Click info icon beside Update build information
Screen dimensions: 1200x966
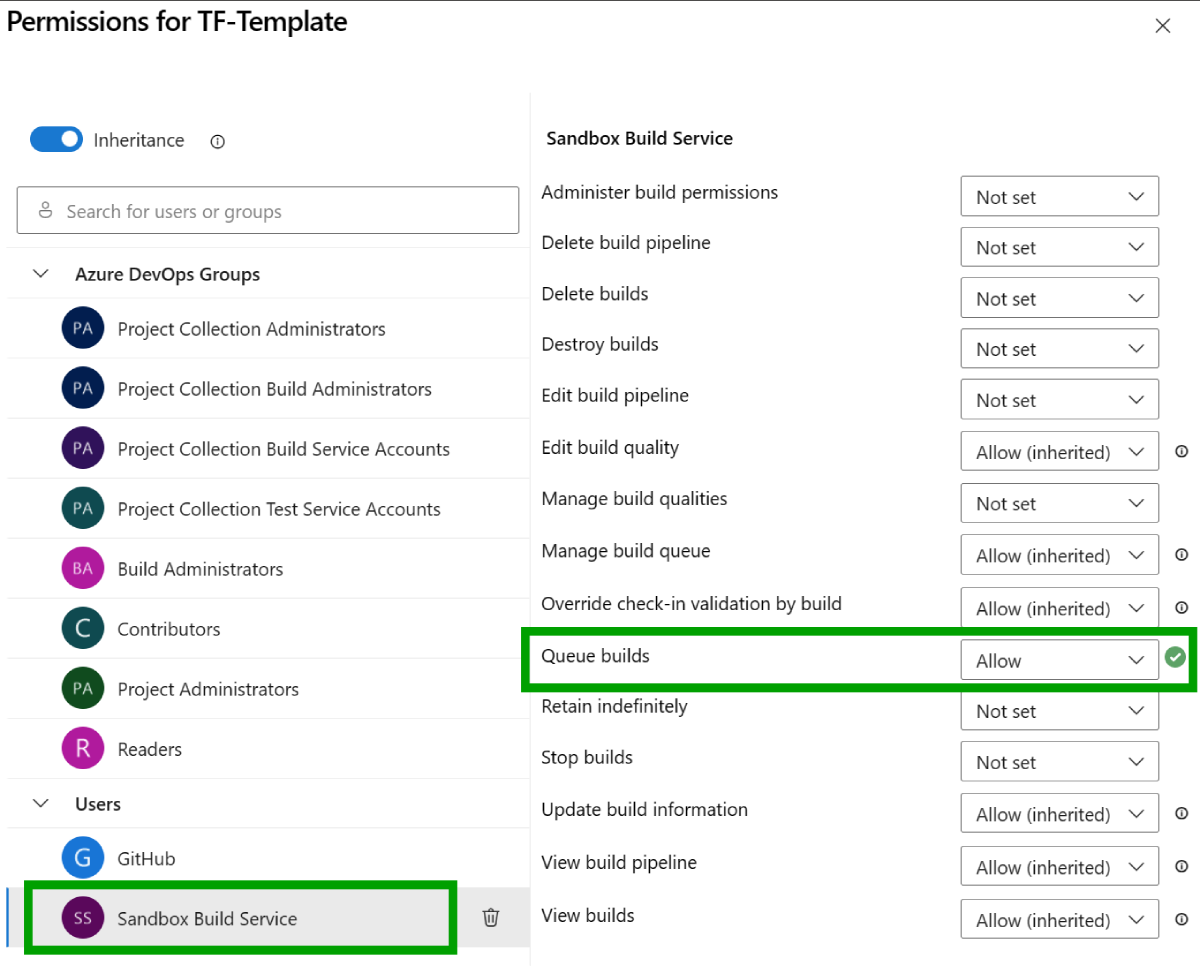[x=1181, y=813]
